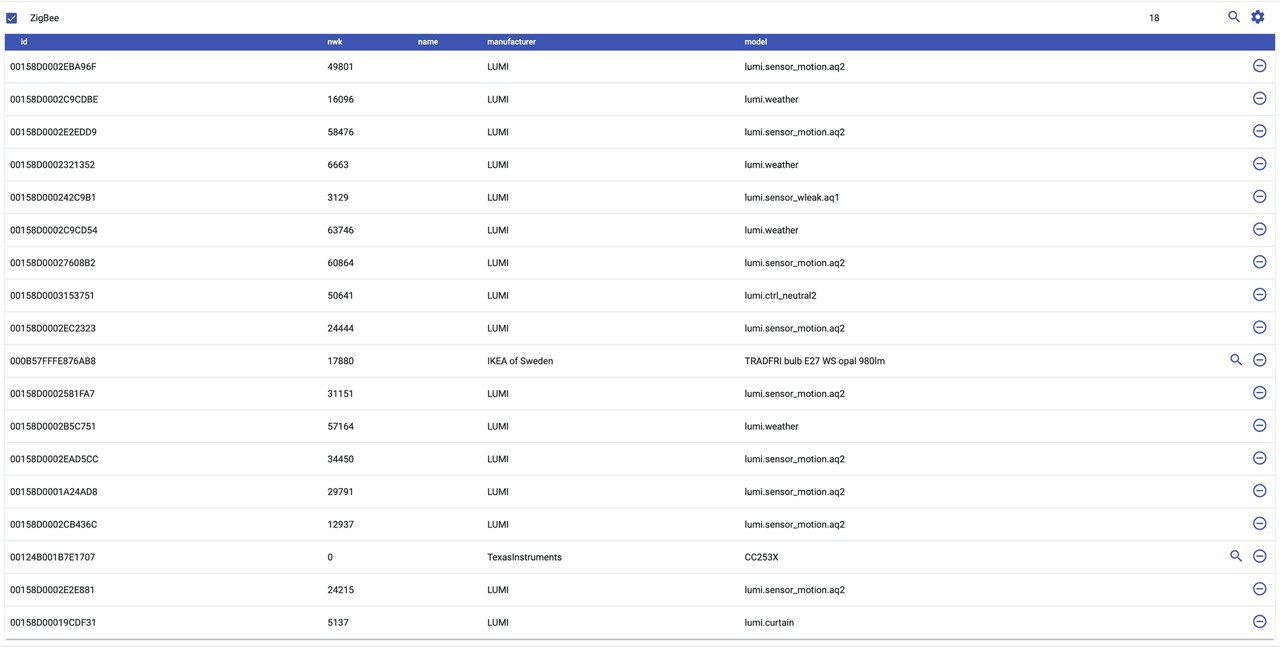
Task: Remove the IKEA TRADFRI bulb device
Action: tap(1260, 360)
